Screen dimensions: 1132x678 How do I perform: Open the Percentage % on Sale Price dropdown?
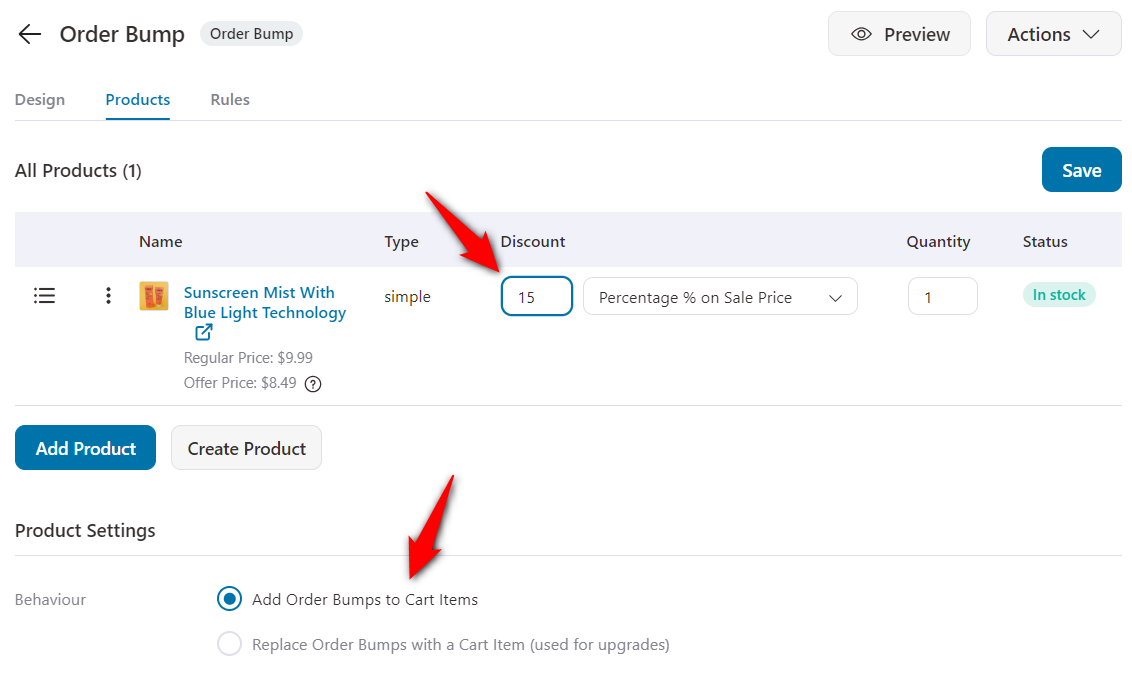coord(719,296)
